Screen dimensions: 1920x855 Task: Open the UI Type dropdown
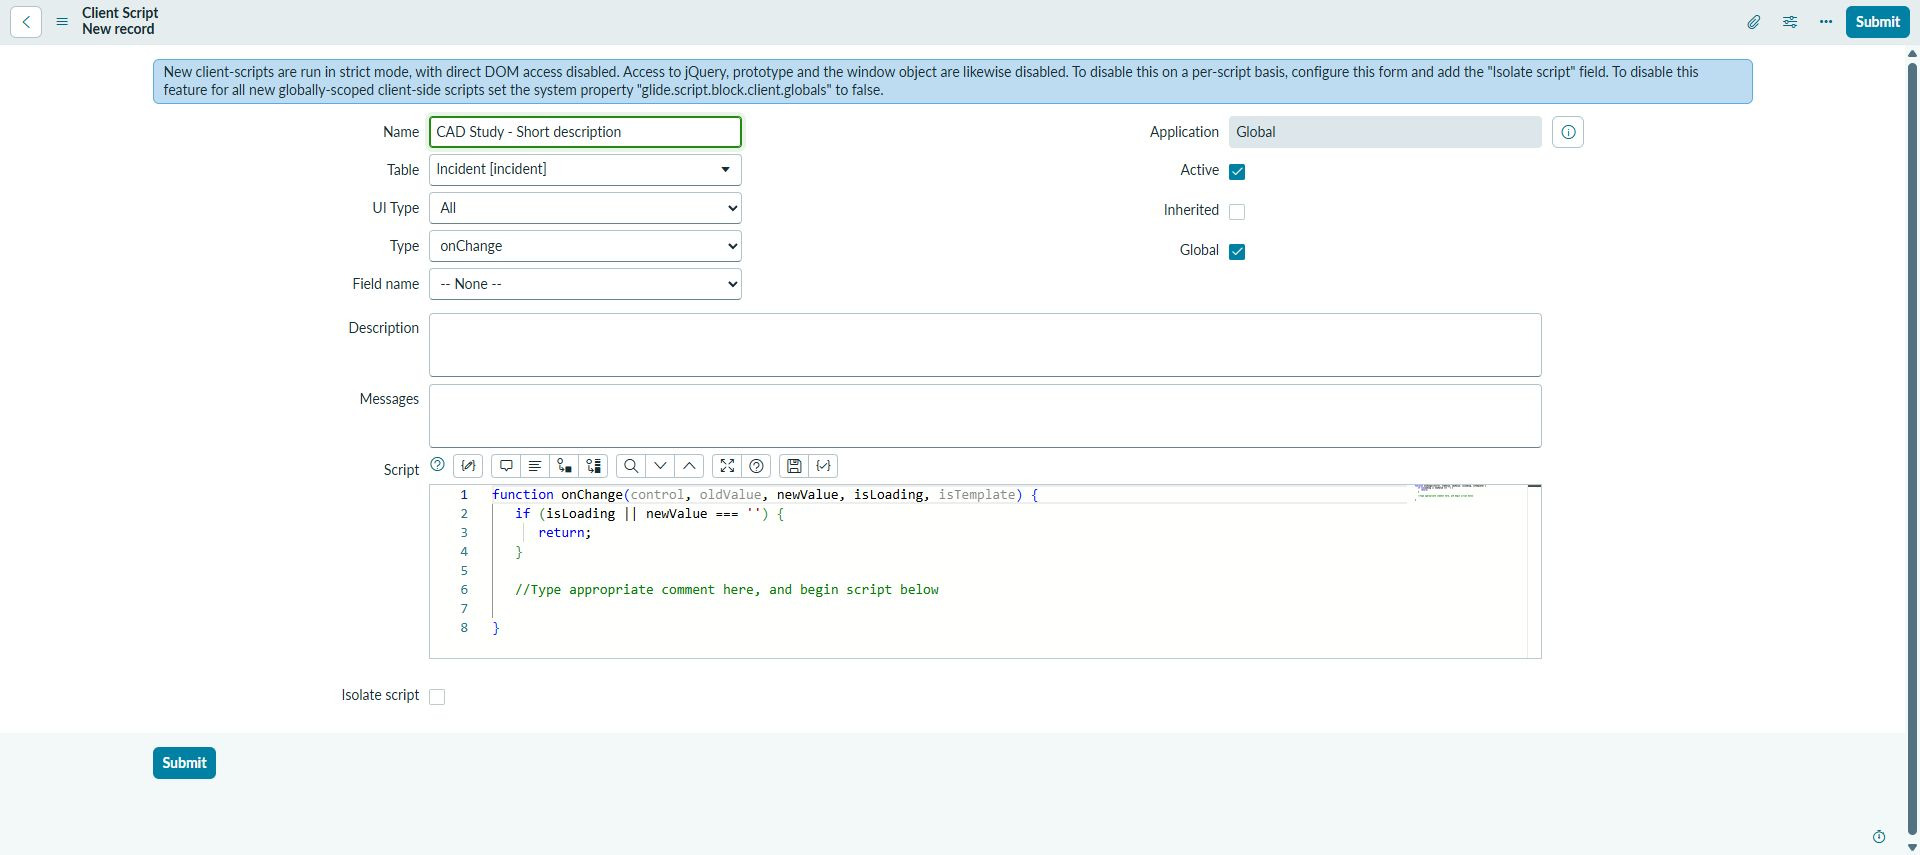[585, 208]
